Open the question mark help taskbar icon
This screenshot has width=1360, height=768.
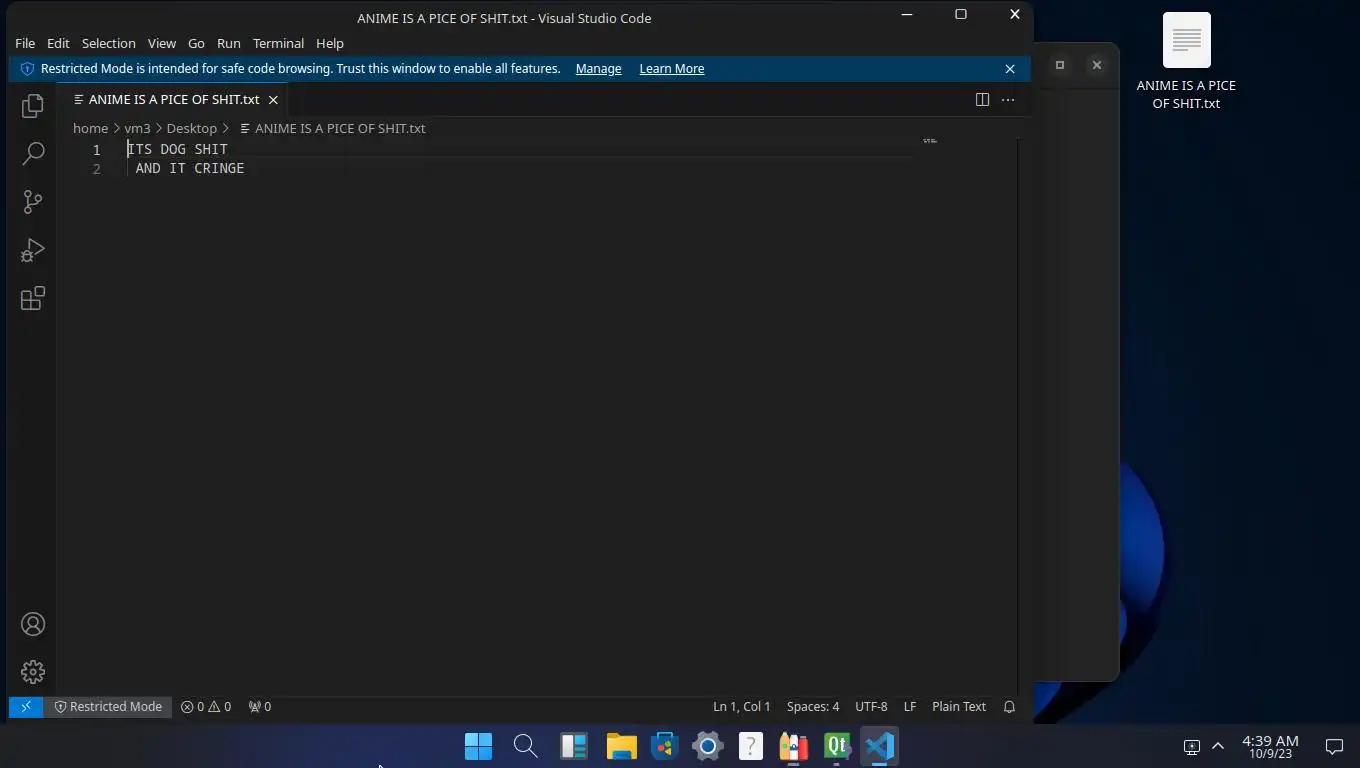(750, 746)
